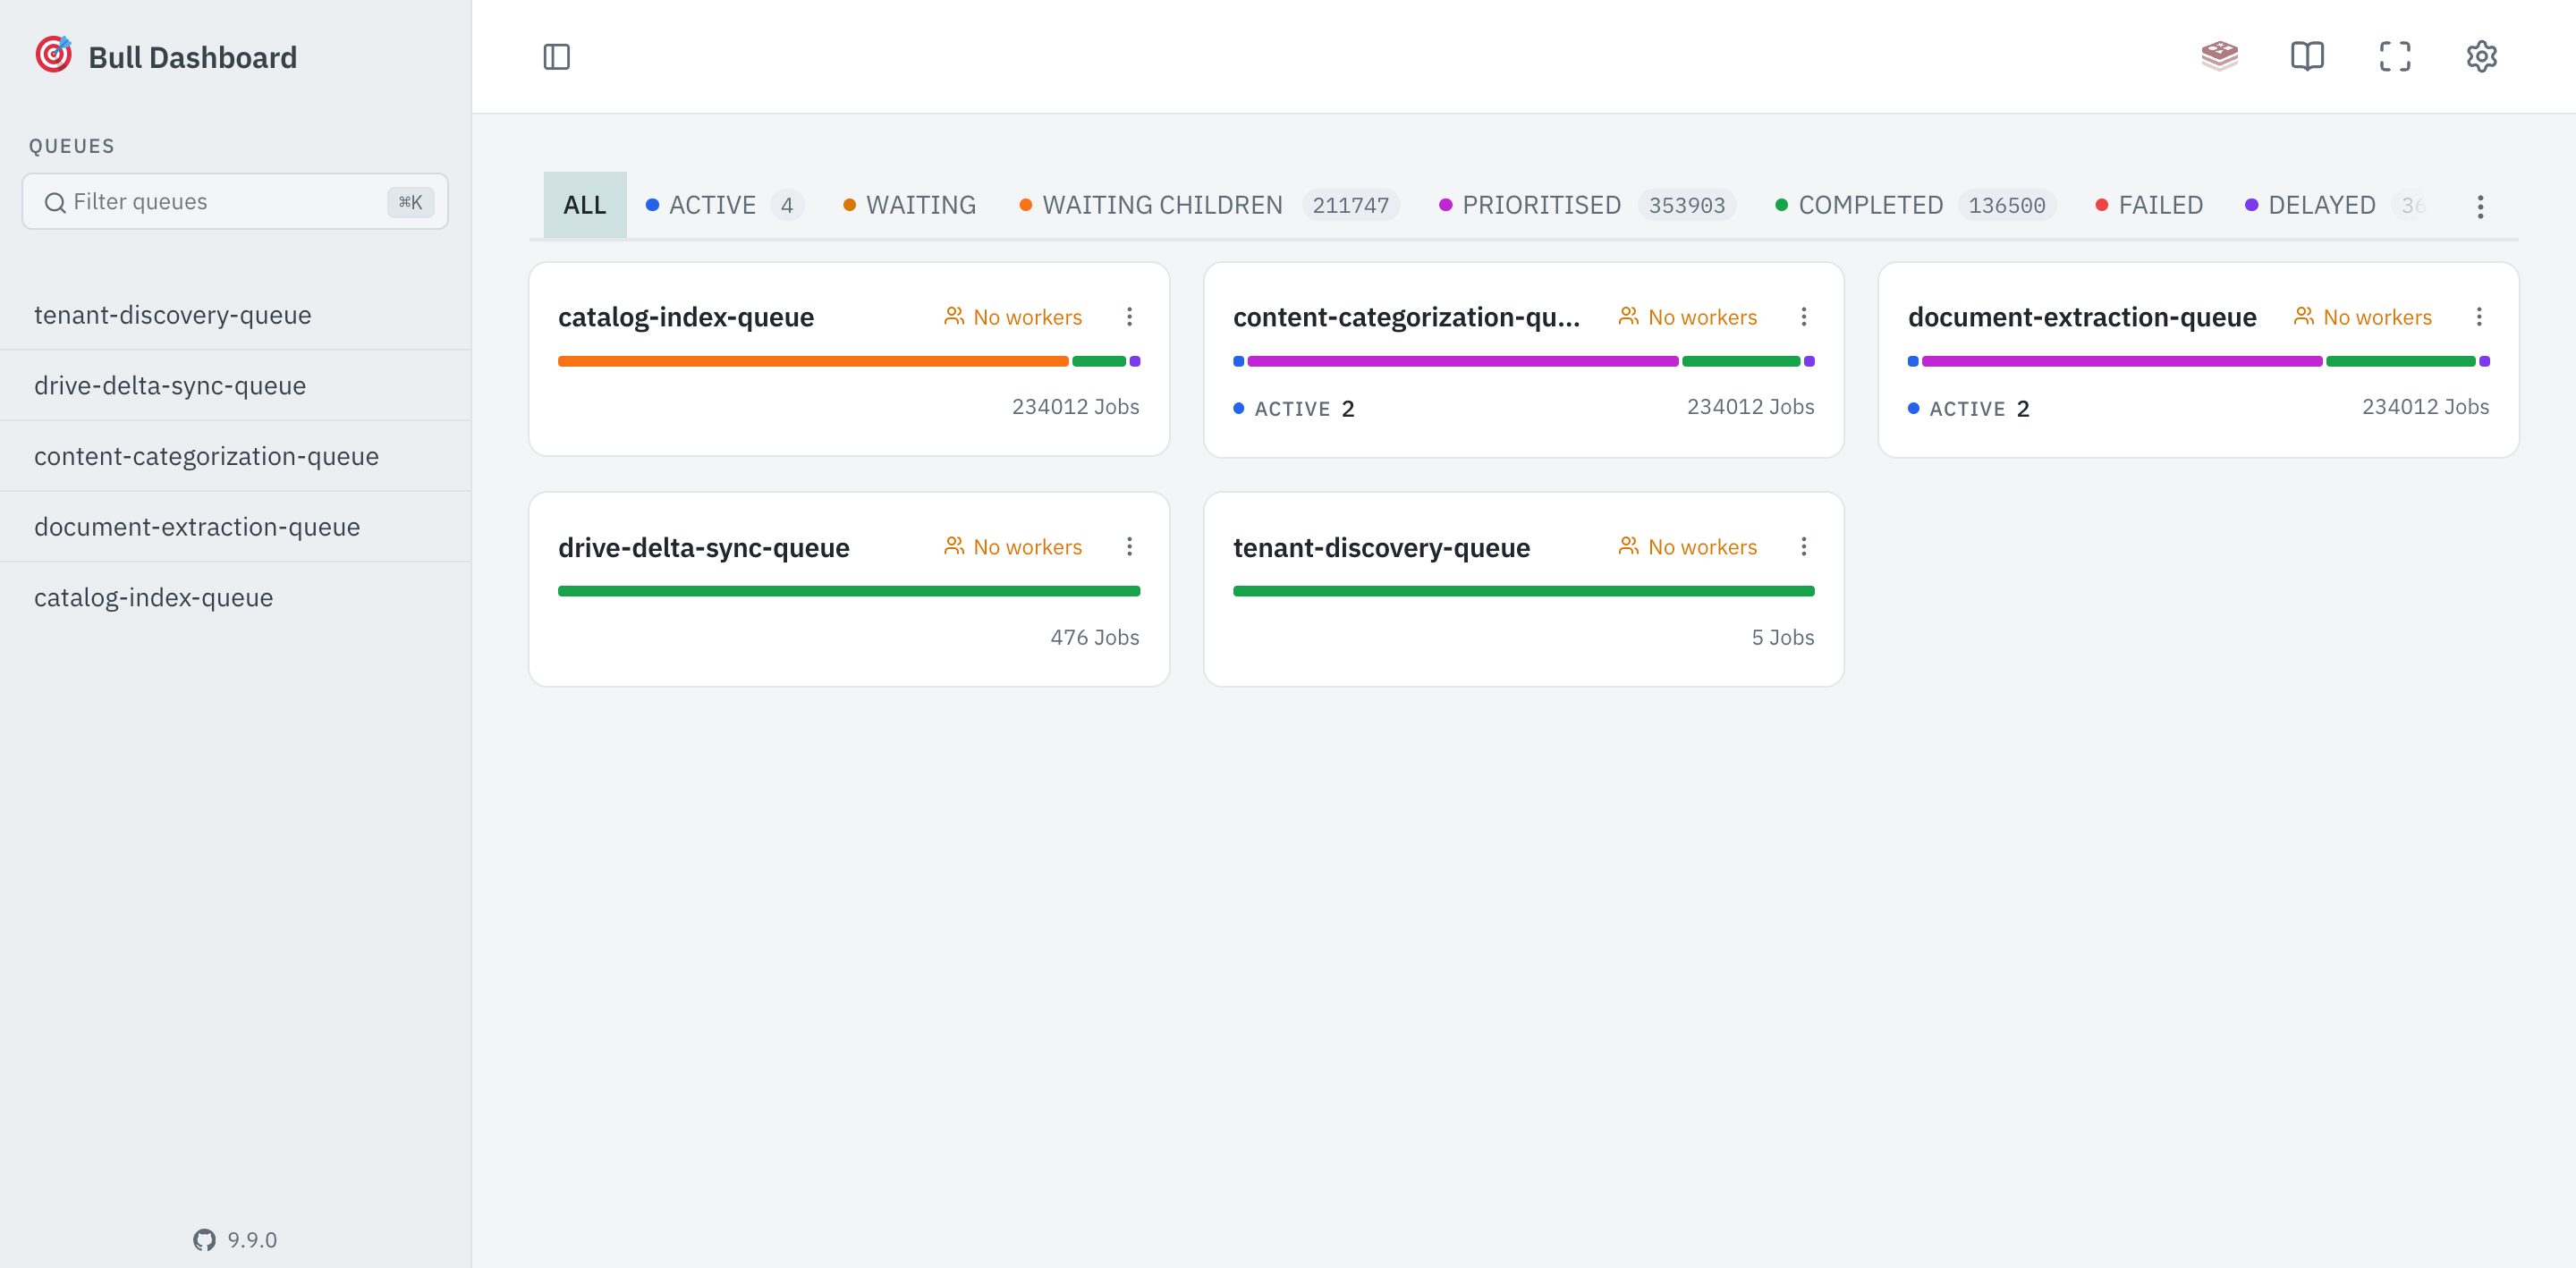Click No workers label on catalog-index-queue card
The height and width of the screenshot is (1268, 2576).
(x=1027, y=317)
